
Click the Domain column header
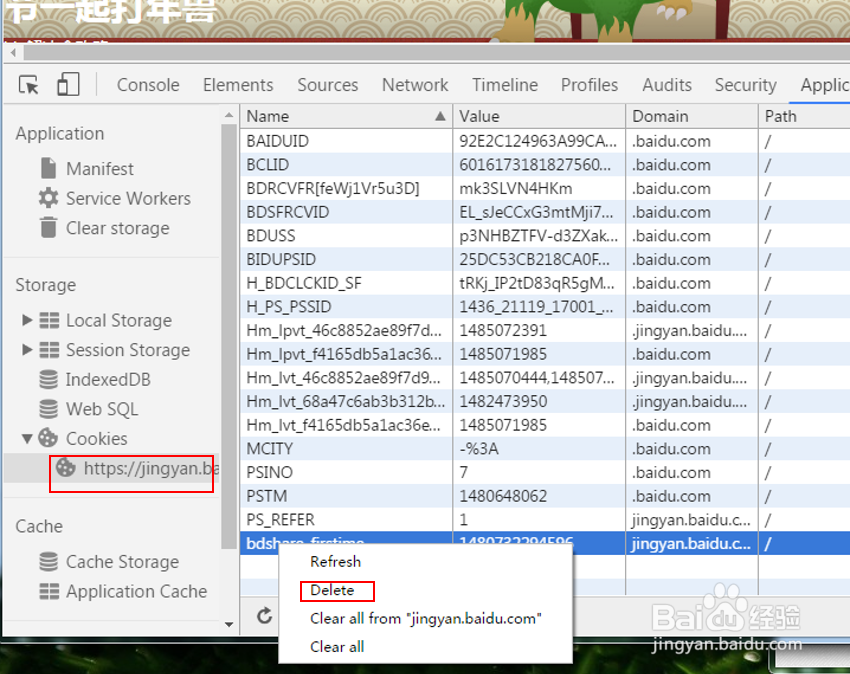coord(692,116)
